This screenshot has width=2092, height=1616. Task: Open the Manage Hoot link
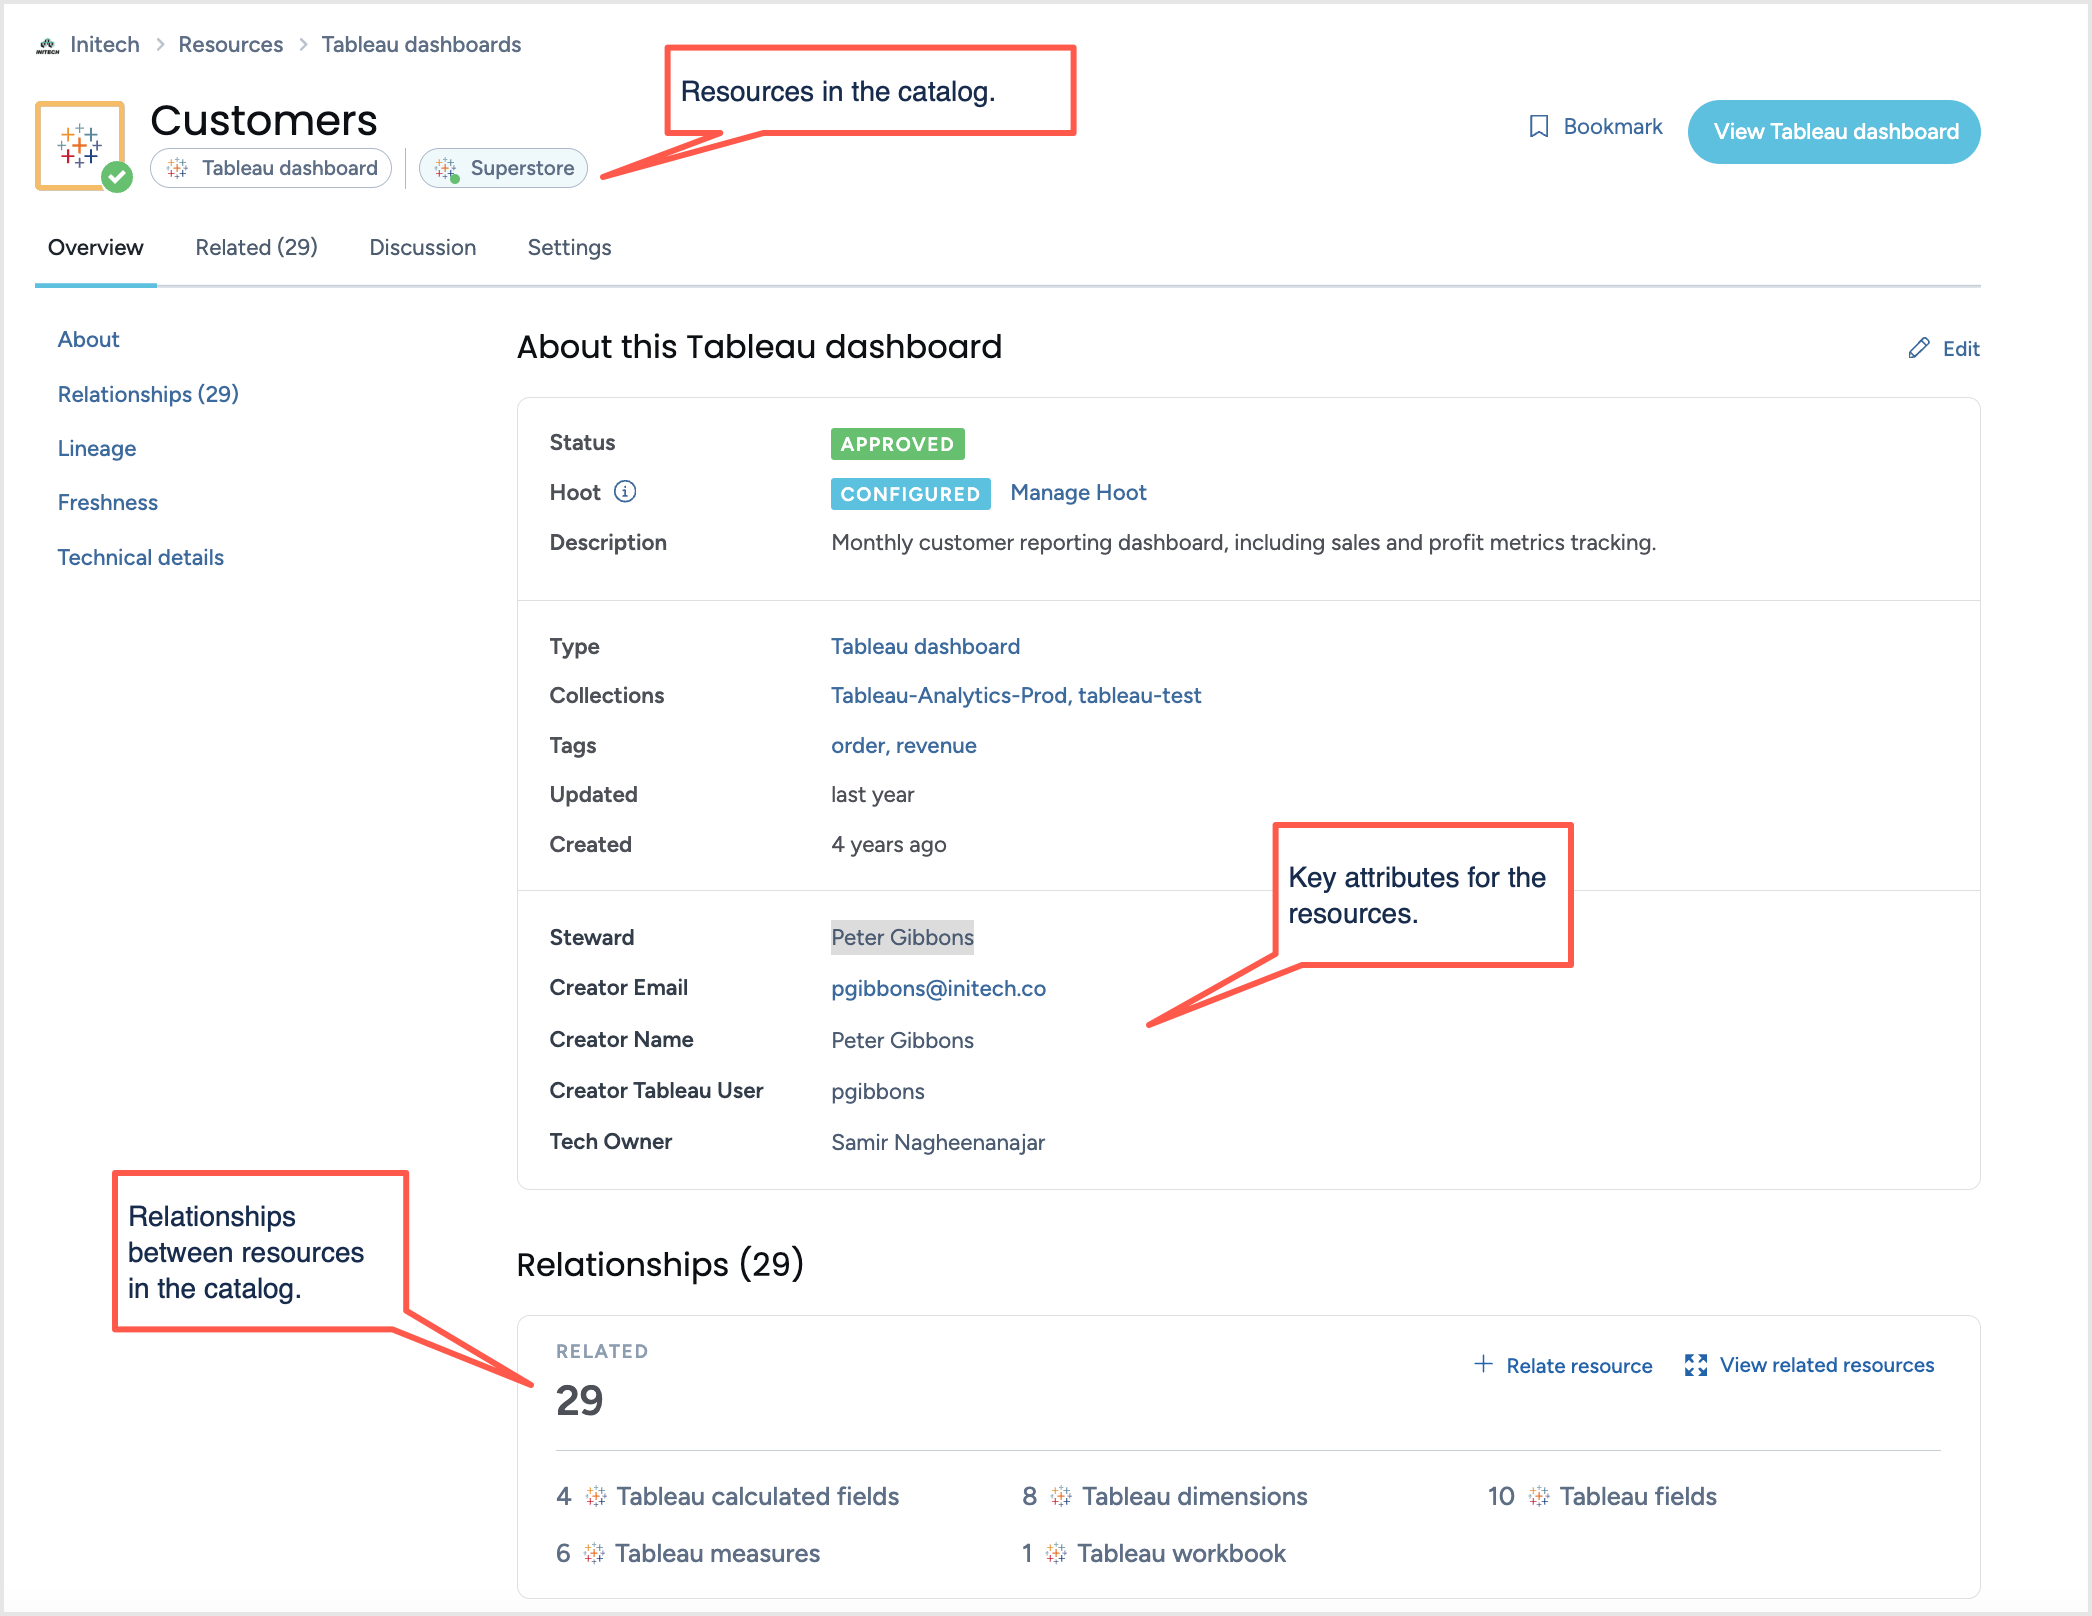pyautogui.click(x=1078, y=493)
